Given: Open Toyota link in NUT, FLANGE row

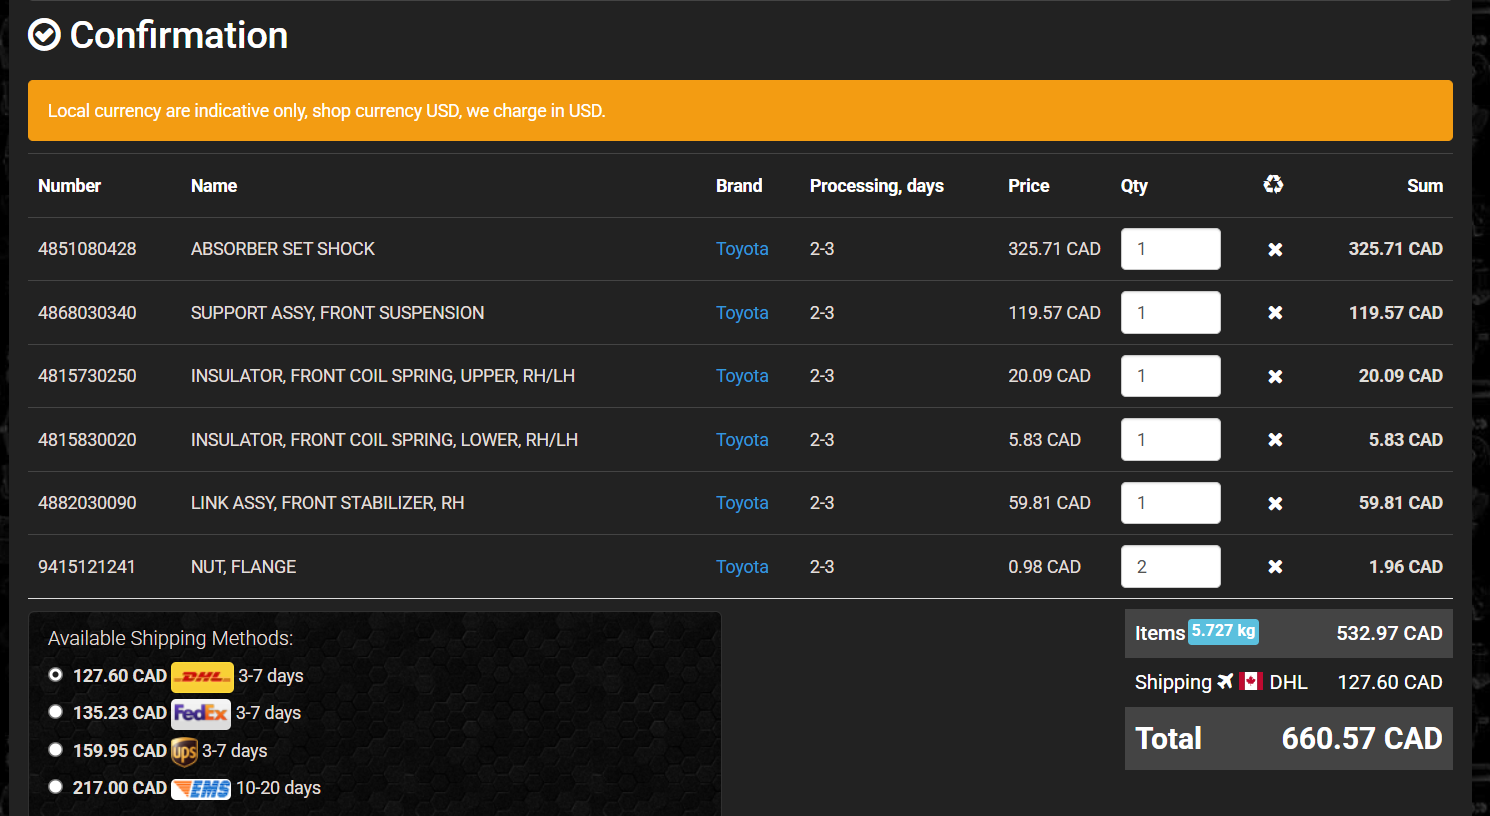Looking at the screenshot, I should tap(742, 567).
